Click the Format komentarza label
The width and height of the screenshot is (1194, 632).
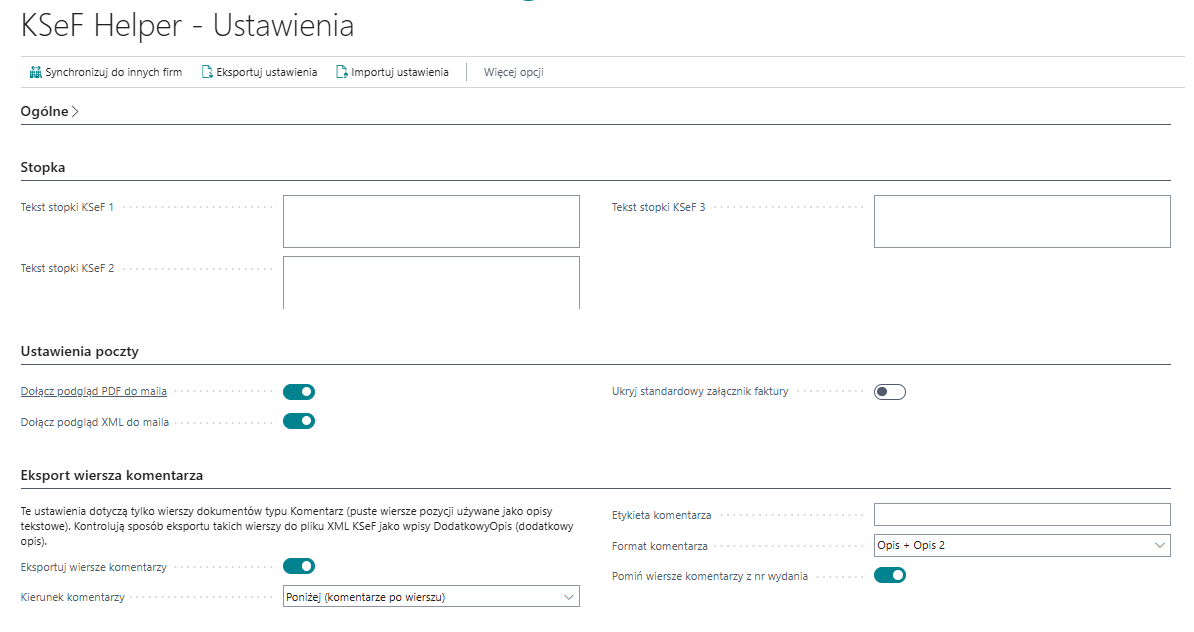click(x=659, y=546)
